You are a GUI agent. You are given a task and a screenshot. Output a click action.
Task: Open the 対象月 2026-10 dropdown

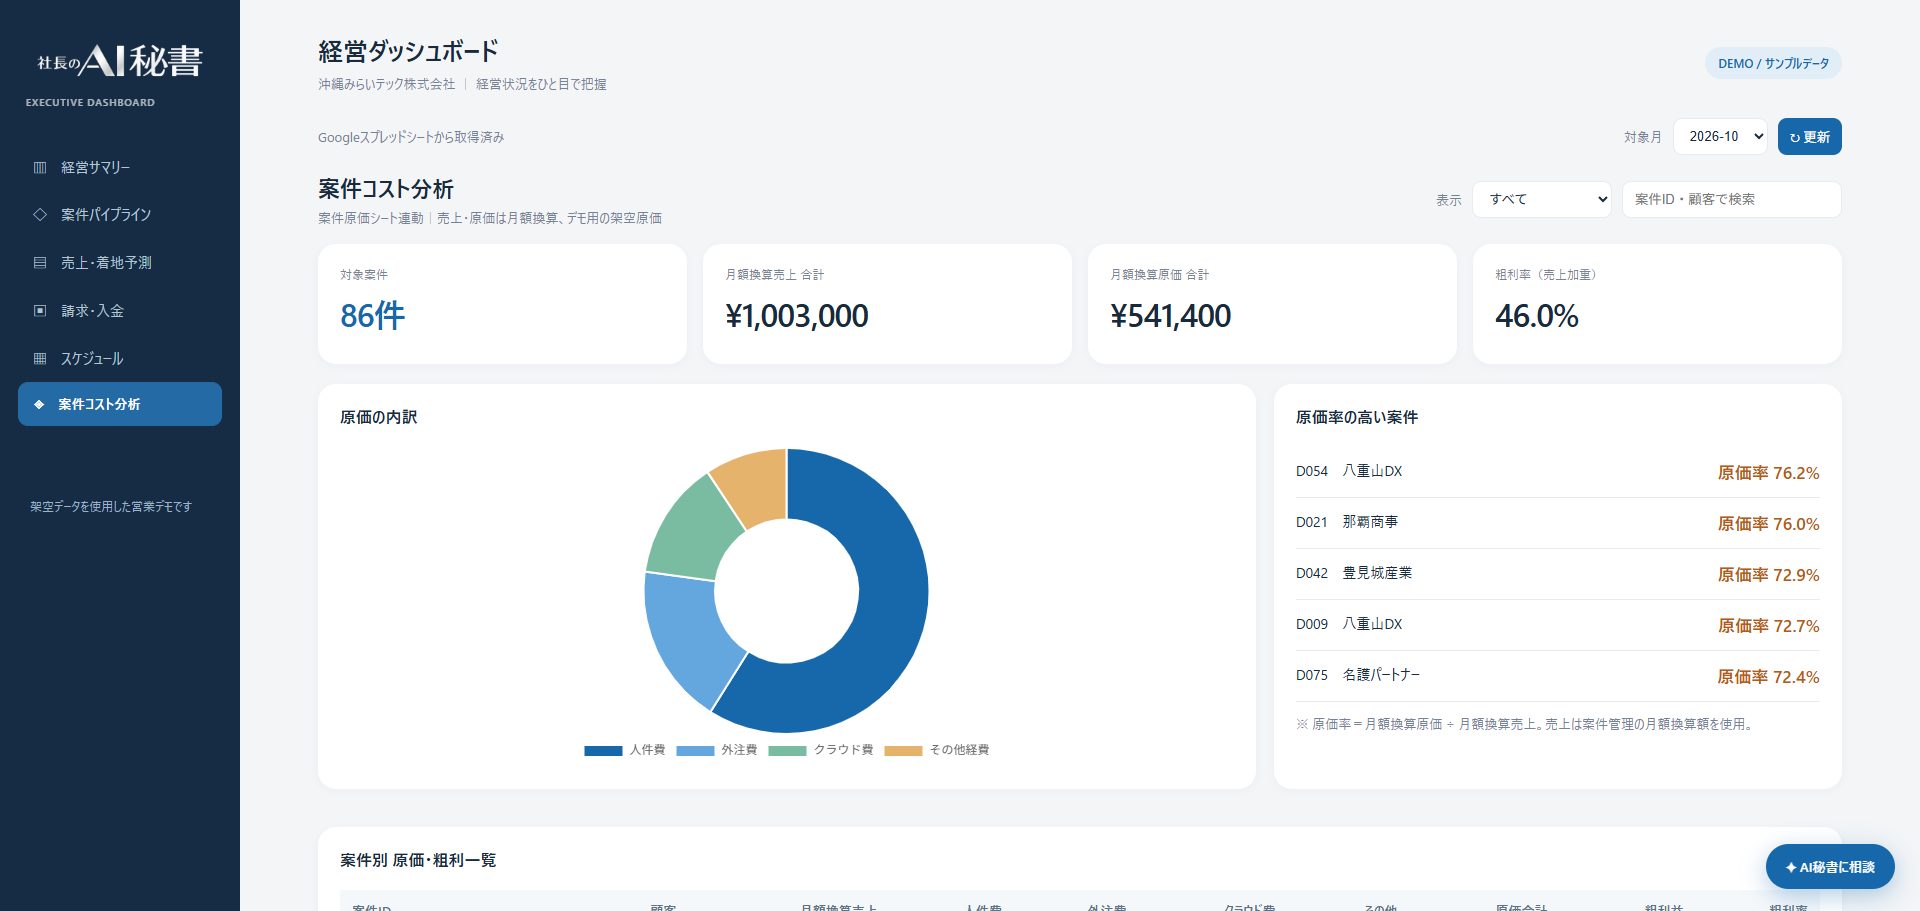click(1720, 137)
